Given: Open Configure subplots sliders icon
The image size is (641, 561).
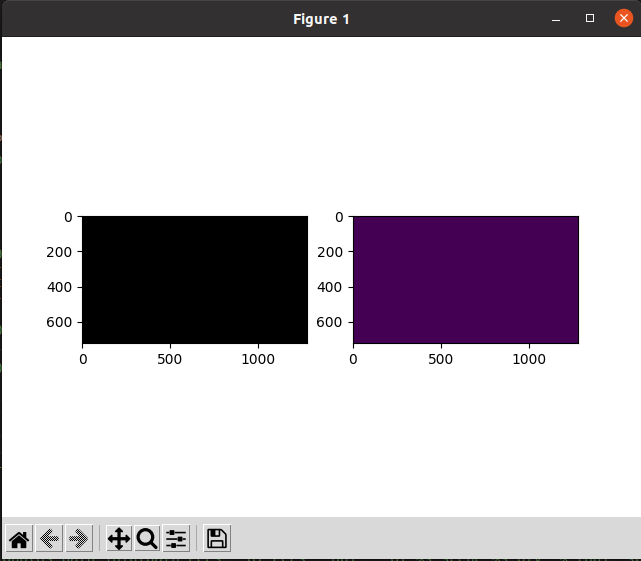Looking at the screenshot, I should 176,539.
